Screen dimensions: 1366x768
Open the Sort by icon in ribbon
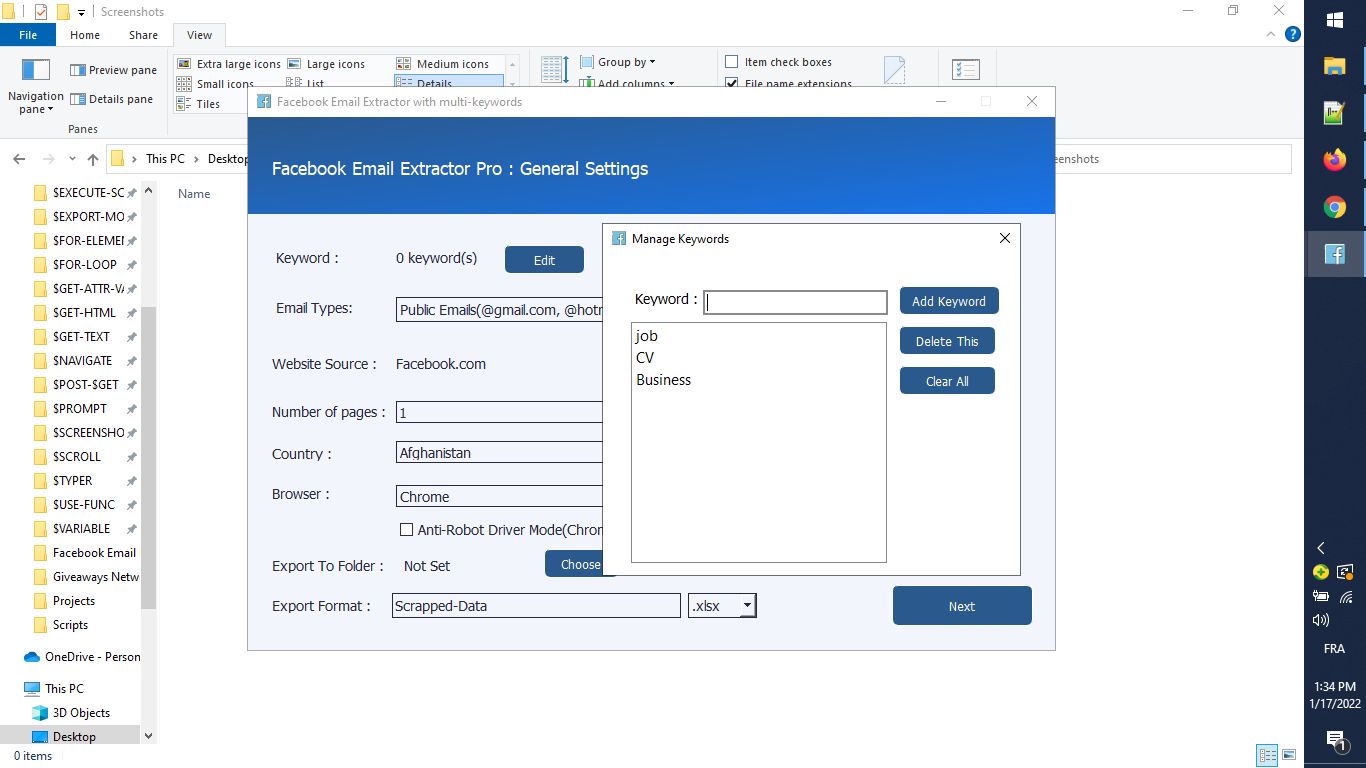[x=555, y=70]
